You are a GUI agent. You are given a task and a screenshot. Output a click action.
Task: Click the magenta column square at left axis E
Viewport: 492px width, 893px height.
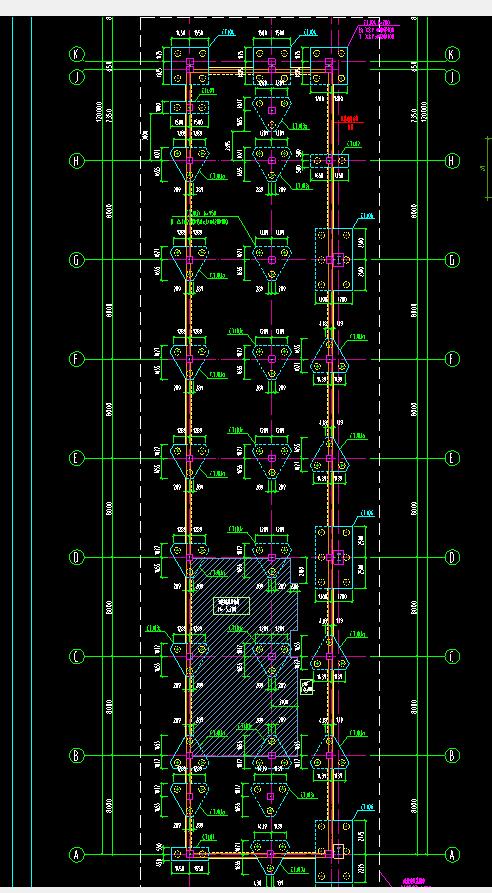[190, 458]
